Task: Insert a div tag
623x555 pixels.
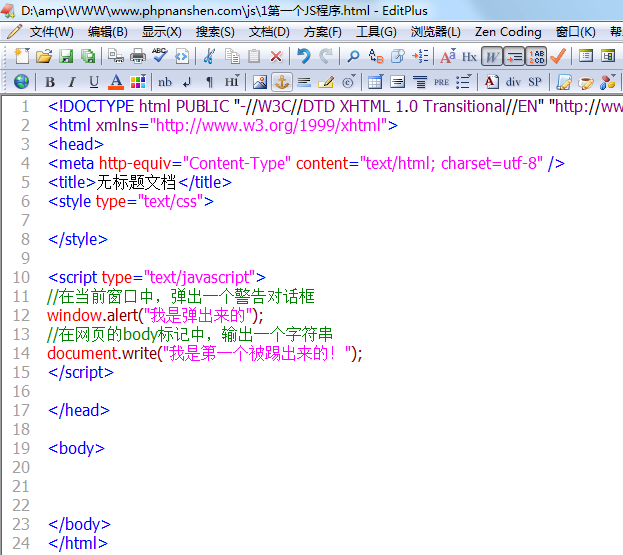Action: [x=513, y=82]
